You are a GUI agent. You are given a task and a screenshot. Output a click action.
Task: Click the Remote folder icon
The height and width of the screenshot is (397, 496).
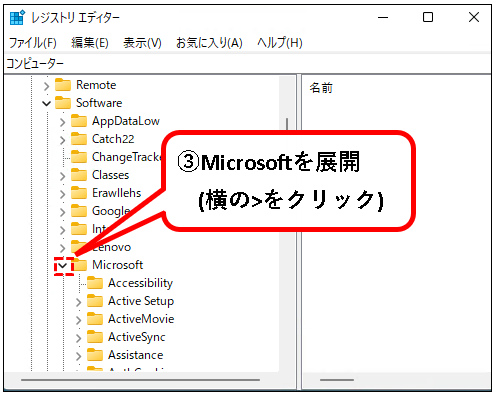(63, 85)
